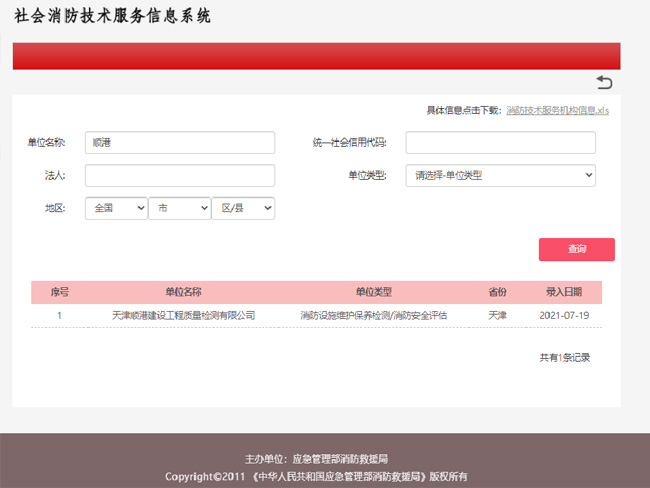Click the 录入日期 column header

[x=563, y=292]
